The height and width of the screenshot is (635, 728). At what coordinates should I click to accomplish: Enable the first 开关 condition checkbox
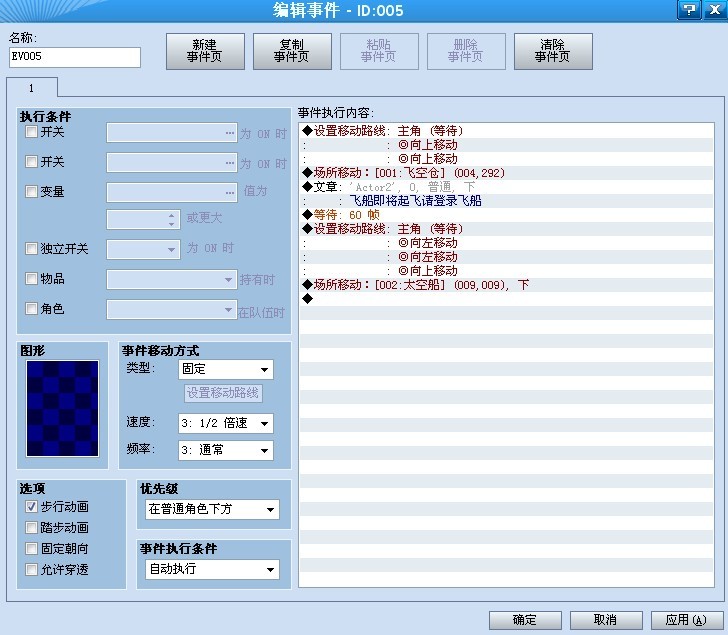click(x=31, y=132)
